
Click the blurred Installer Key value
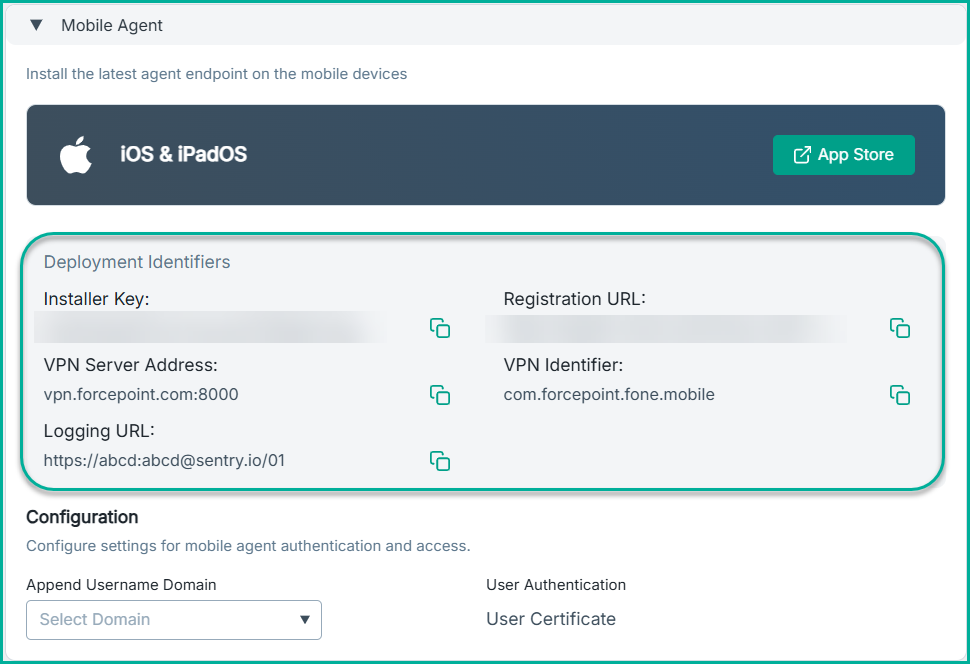pos(210,328)
